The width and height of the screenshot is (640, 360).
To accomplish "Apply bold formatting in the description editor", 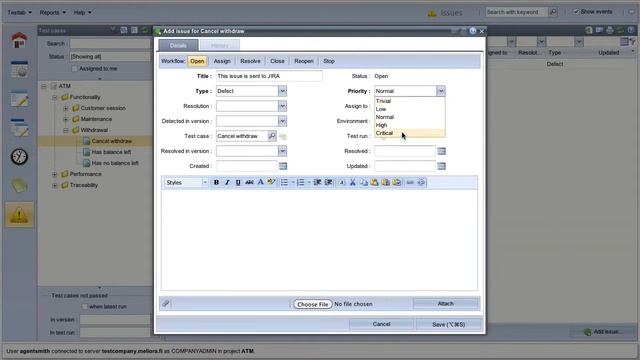I will (x=216, y=182).
